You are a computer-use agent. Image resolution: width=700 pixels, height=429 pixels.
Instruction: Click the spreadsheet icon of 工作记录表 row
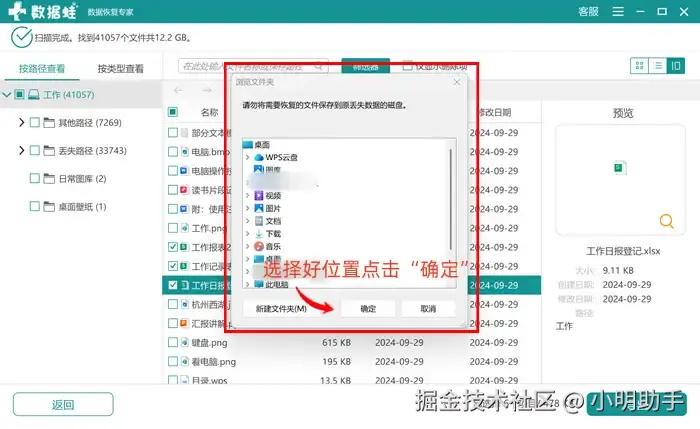[x=184, y=266]
